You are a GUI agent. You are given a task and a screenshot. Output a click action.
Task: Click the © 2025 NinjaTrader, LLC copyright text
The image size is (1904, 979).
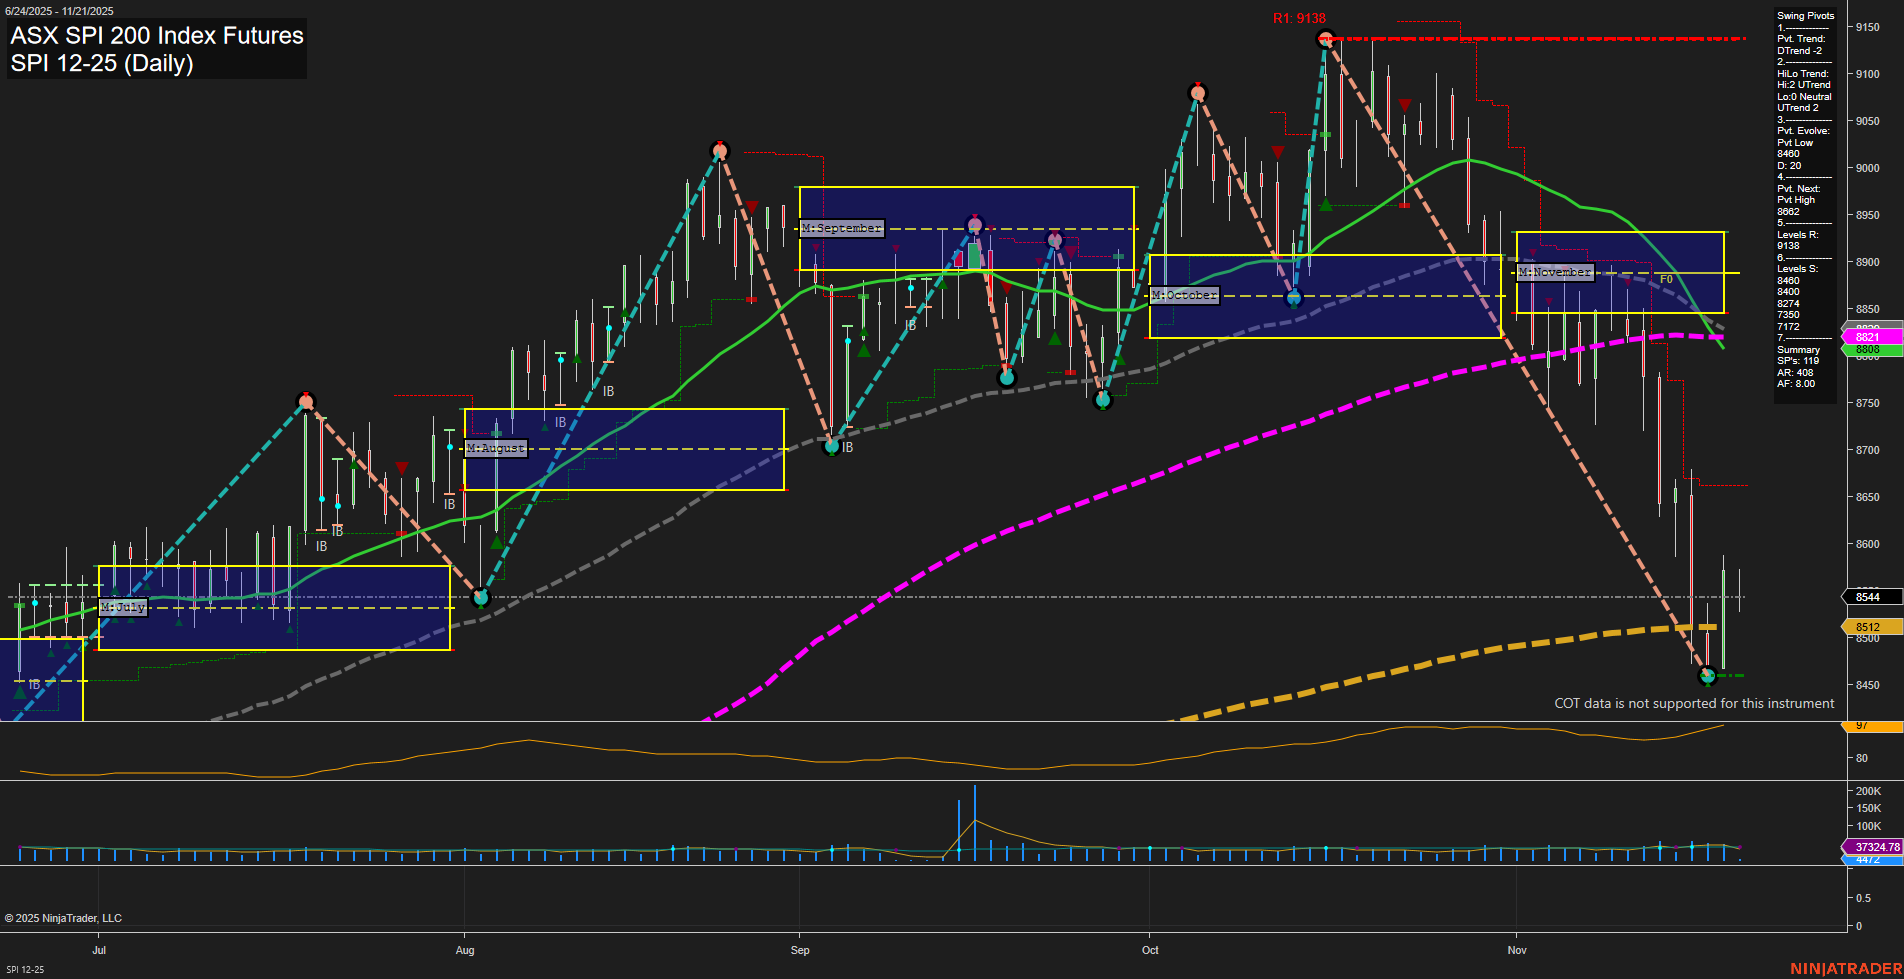click(65, 917)
